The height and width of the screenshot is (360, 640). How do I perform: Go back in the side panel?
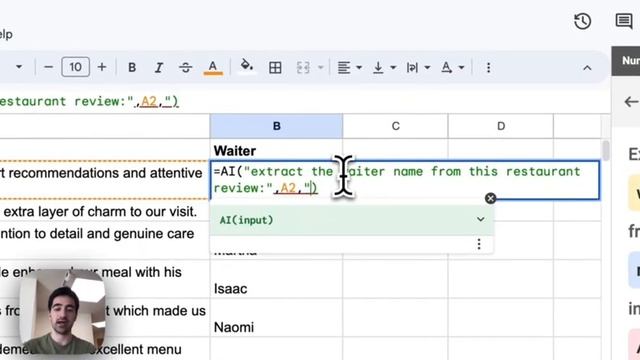pos(631,102)
